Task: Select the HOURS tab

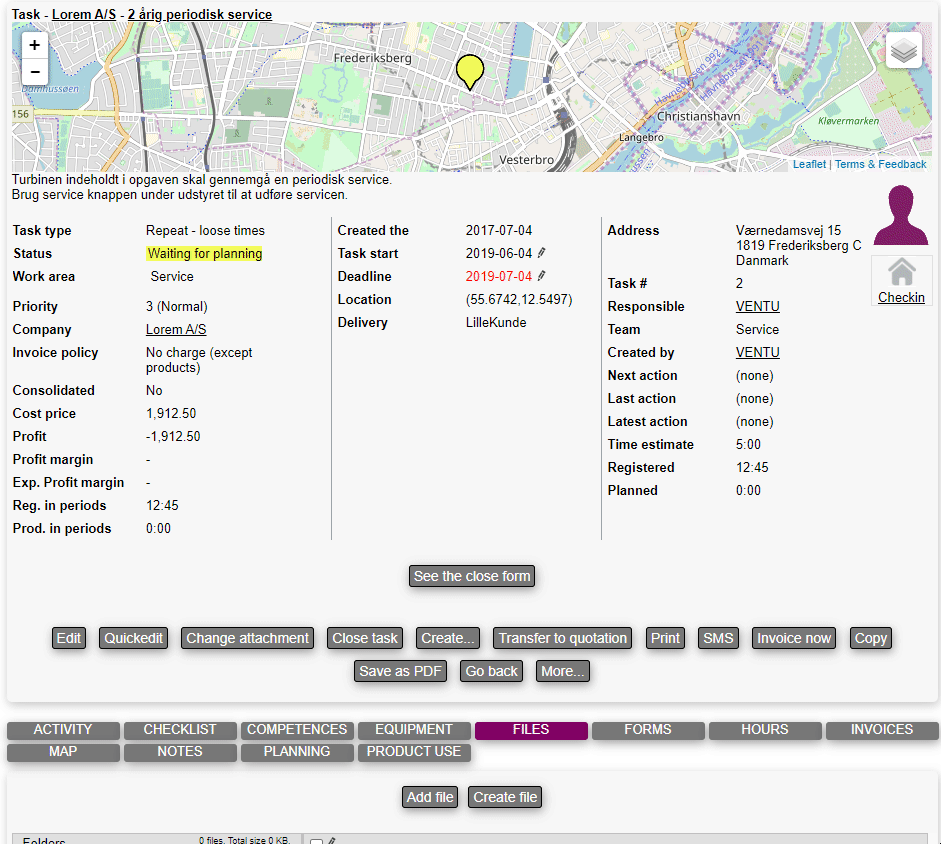Action: click(x=765, y=730)
